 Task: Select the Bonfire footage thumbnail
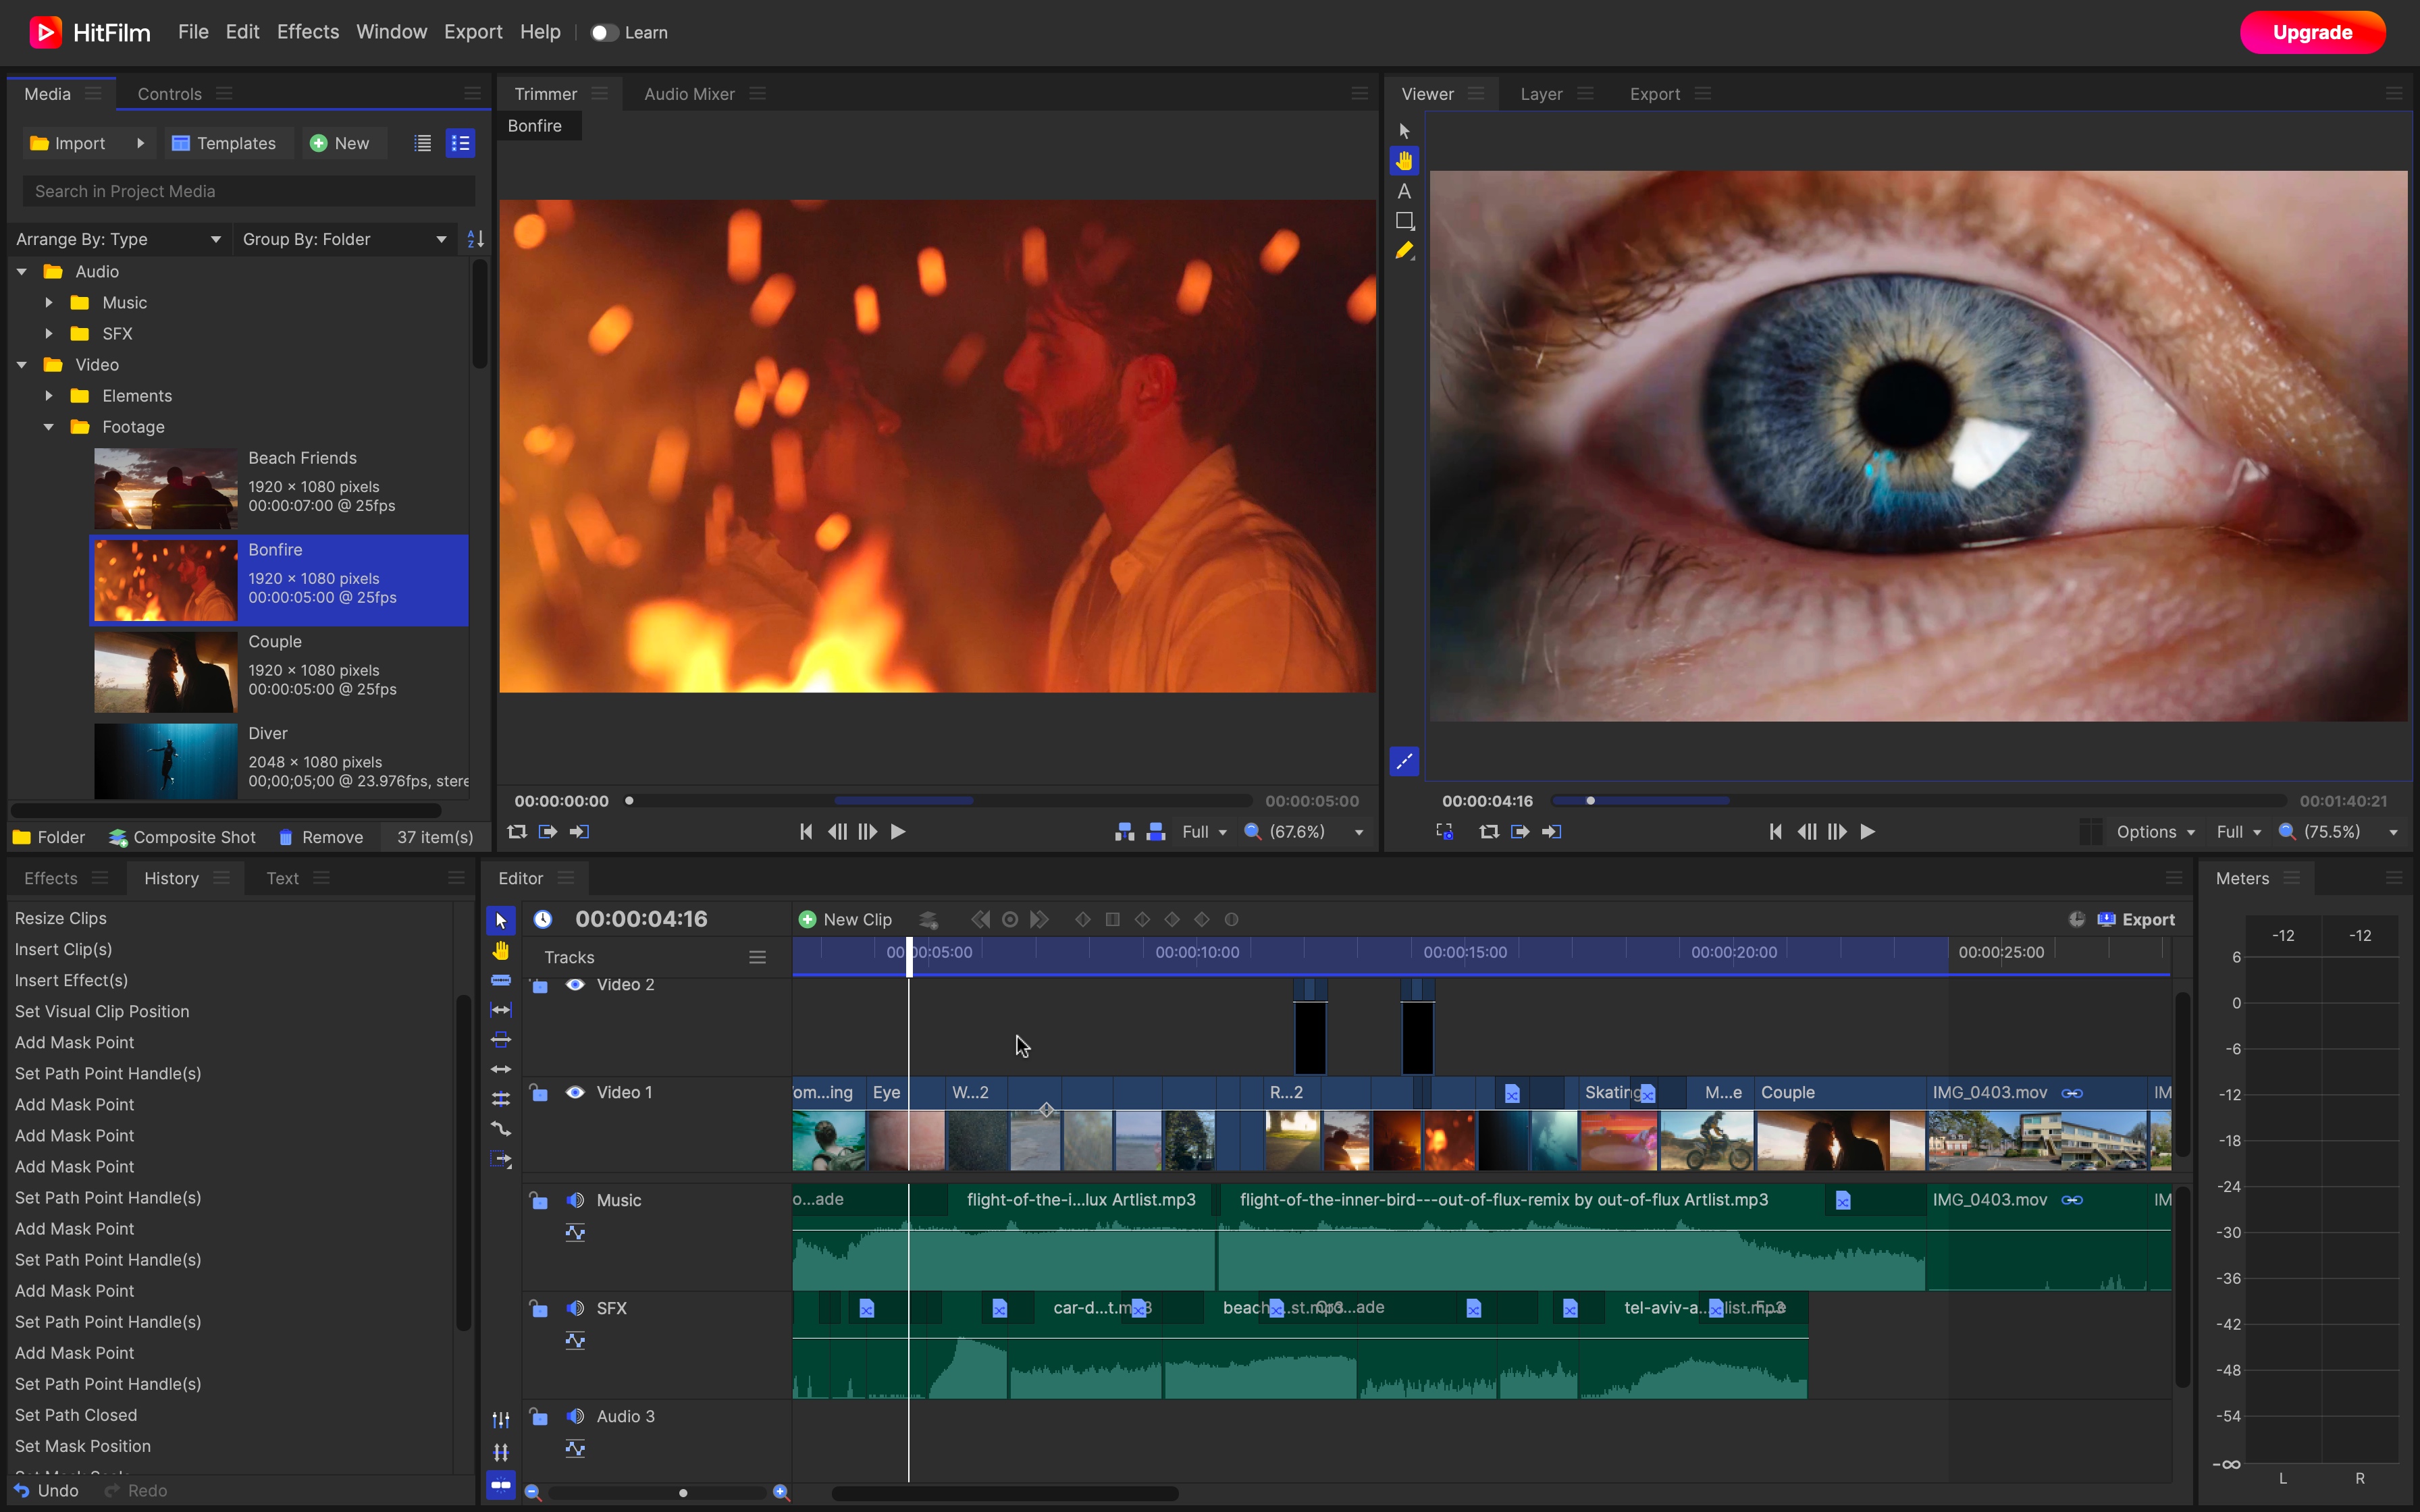pos(164,578)
